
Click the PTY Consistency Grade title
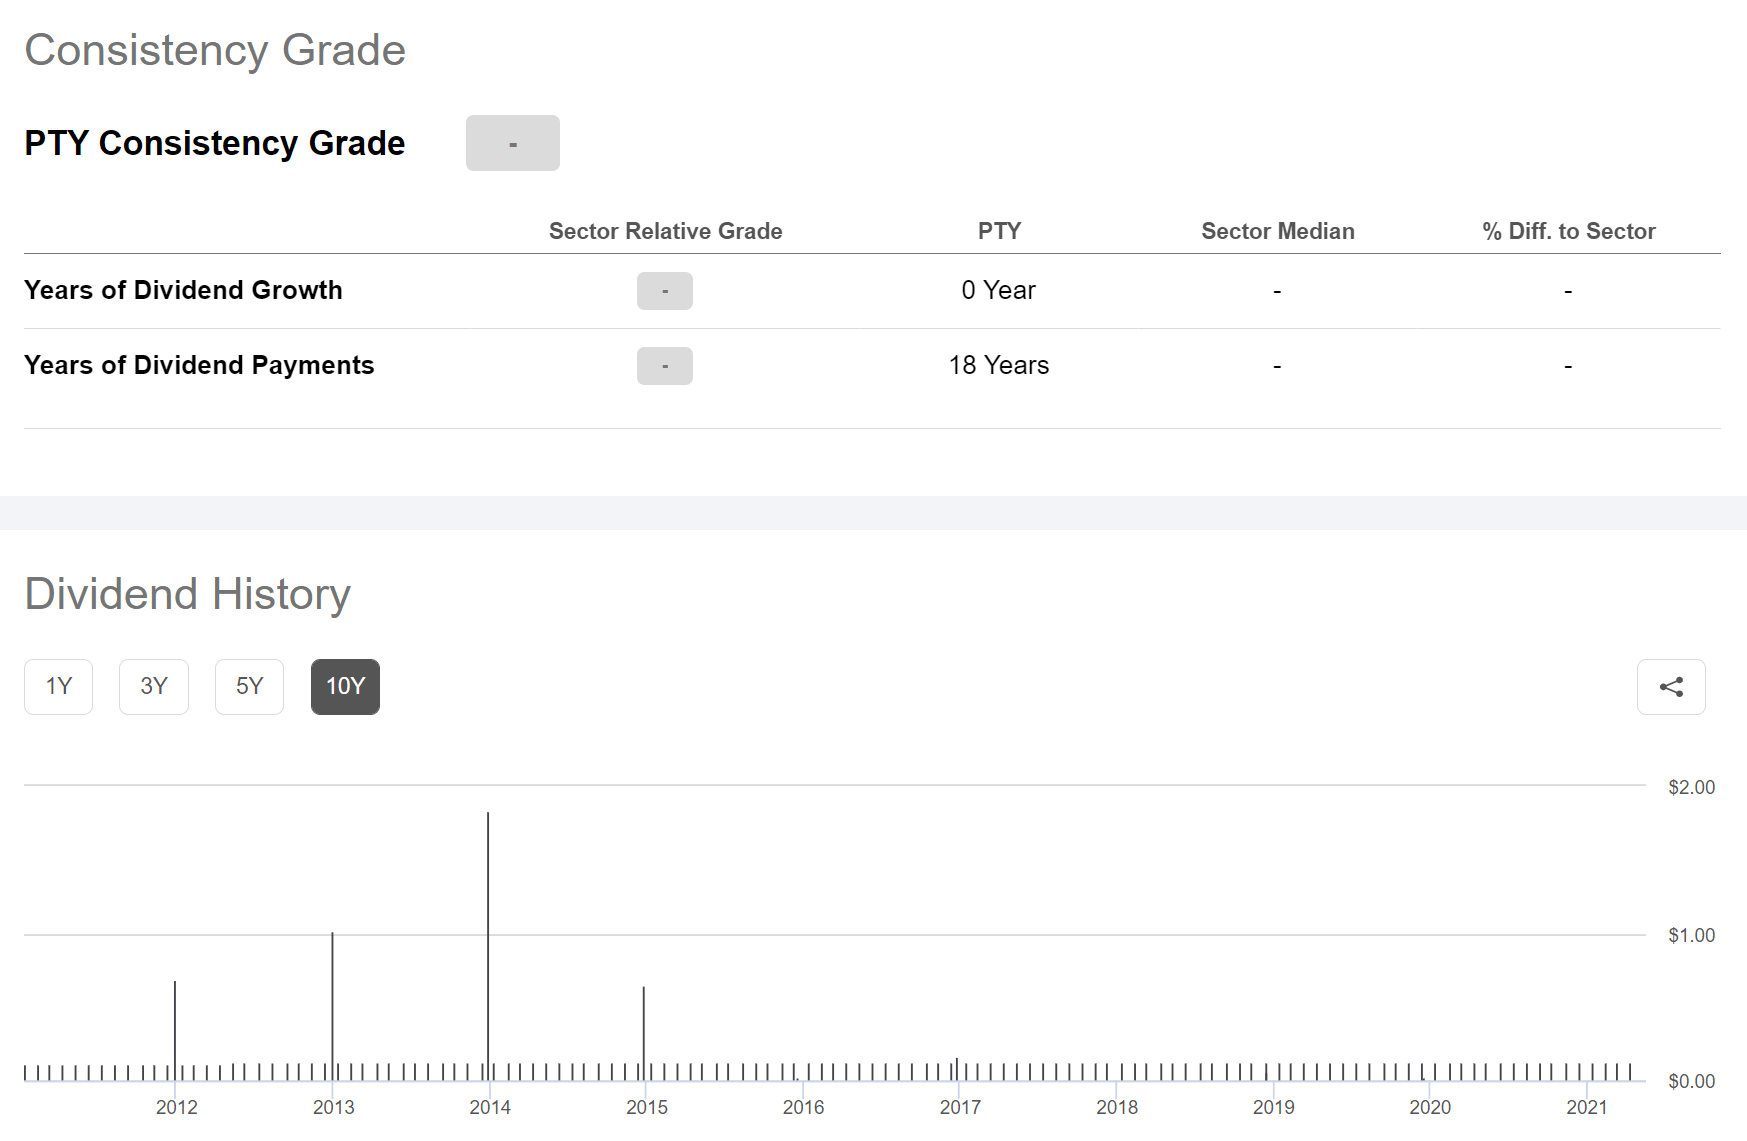pos(215,143)
